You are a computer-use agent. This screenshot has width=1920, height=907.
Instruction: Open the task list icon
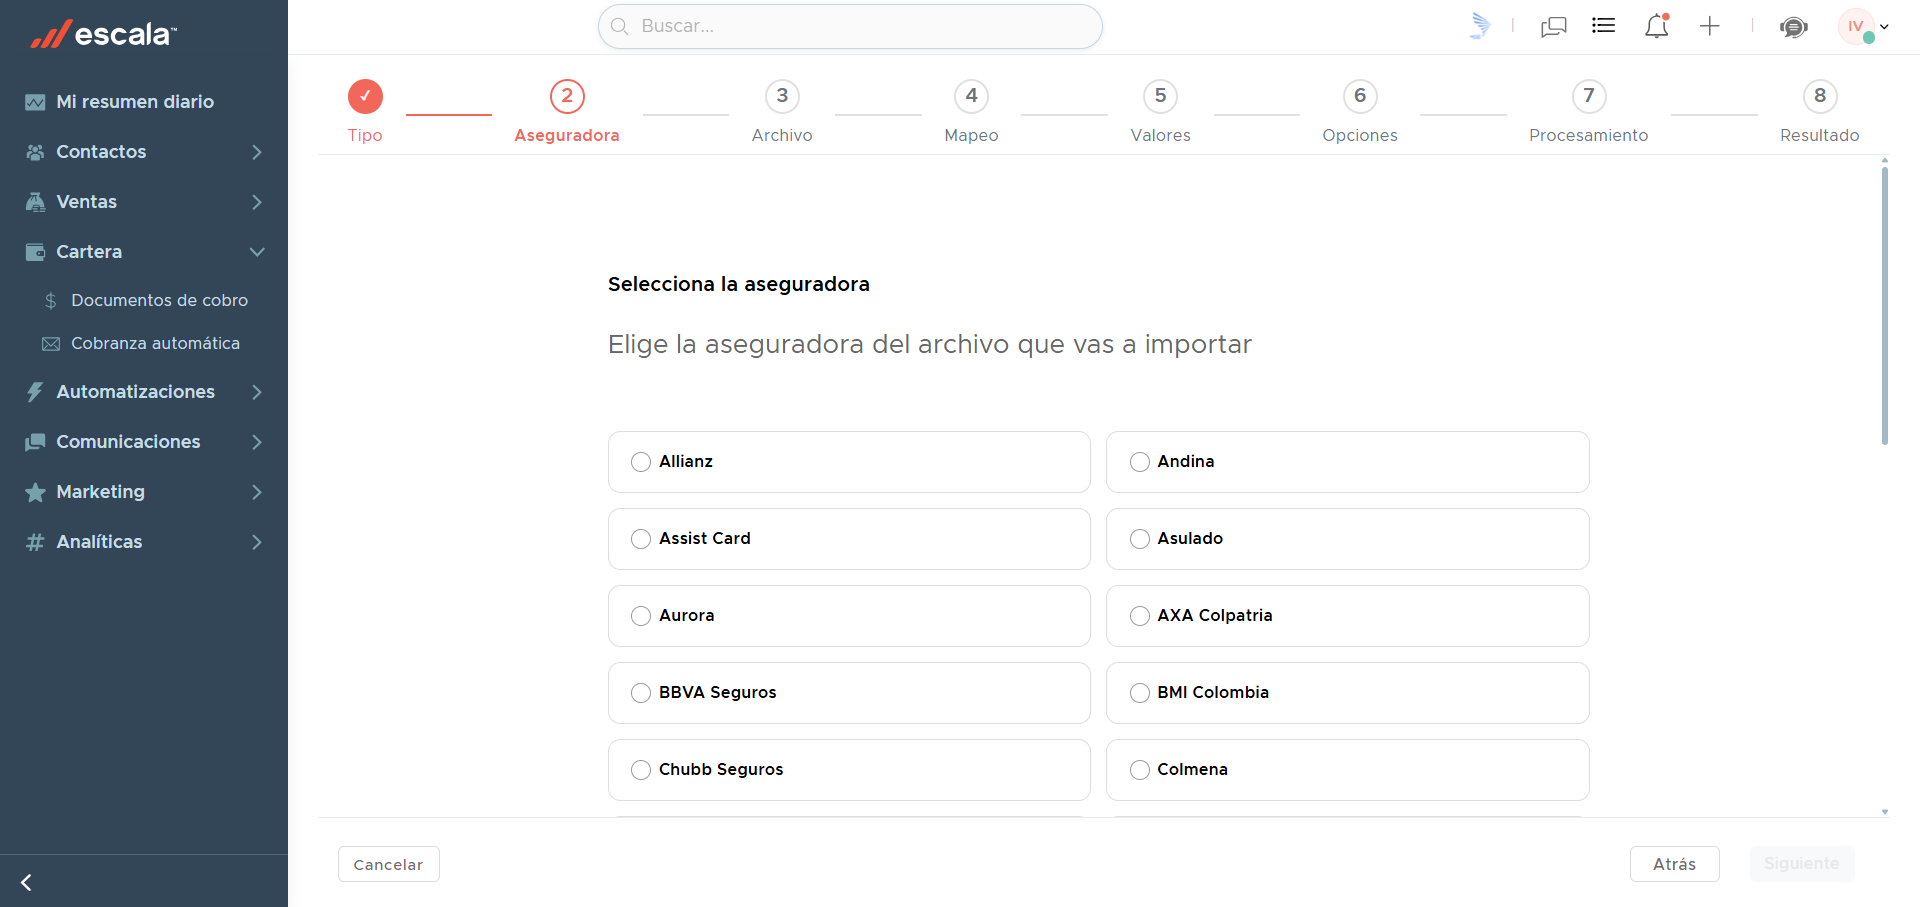click(x=1604, y=26)
